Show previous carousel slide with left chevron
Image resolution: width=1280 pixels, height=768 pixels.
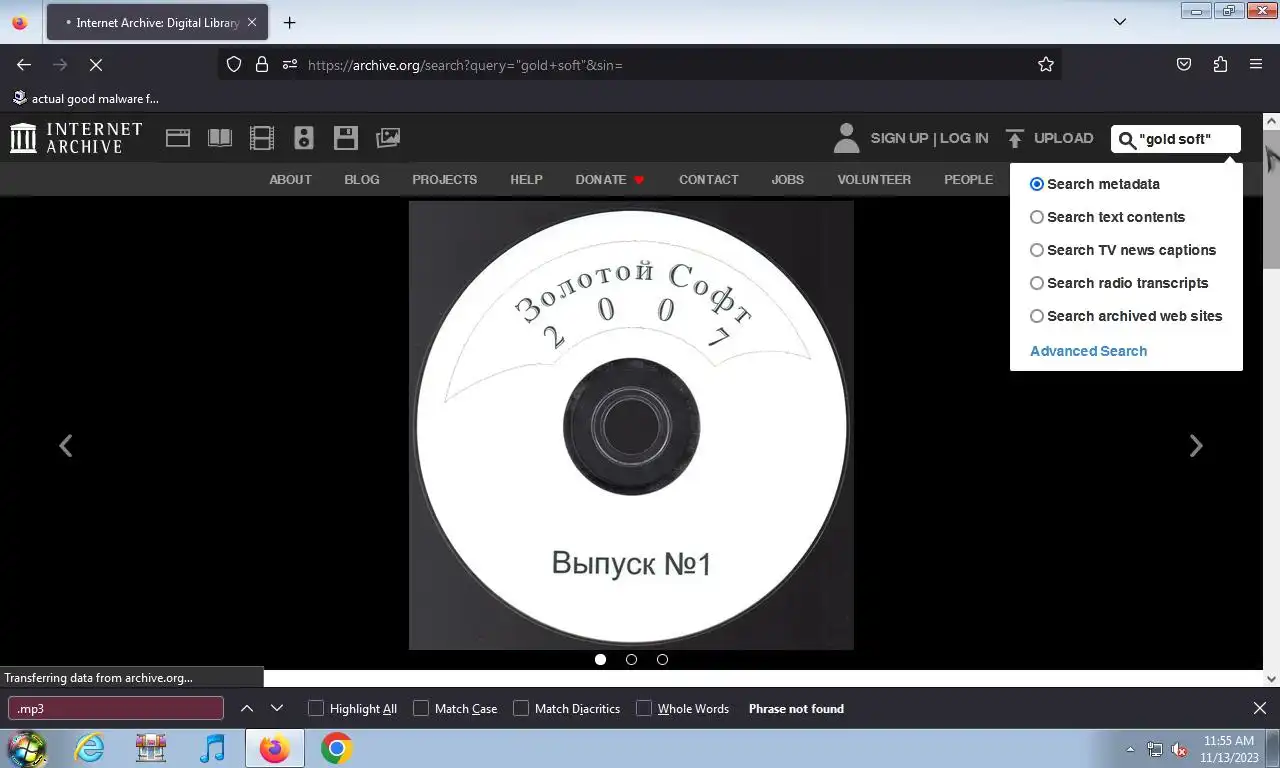66,446
